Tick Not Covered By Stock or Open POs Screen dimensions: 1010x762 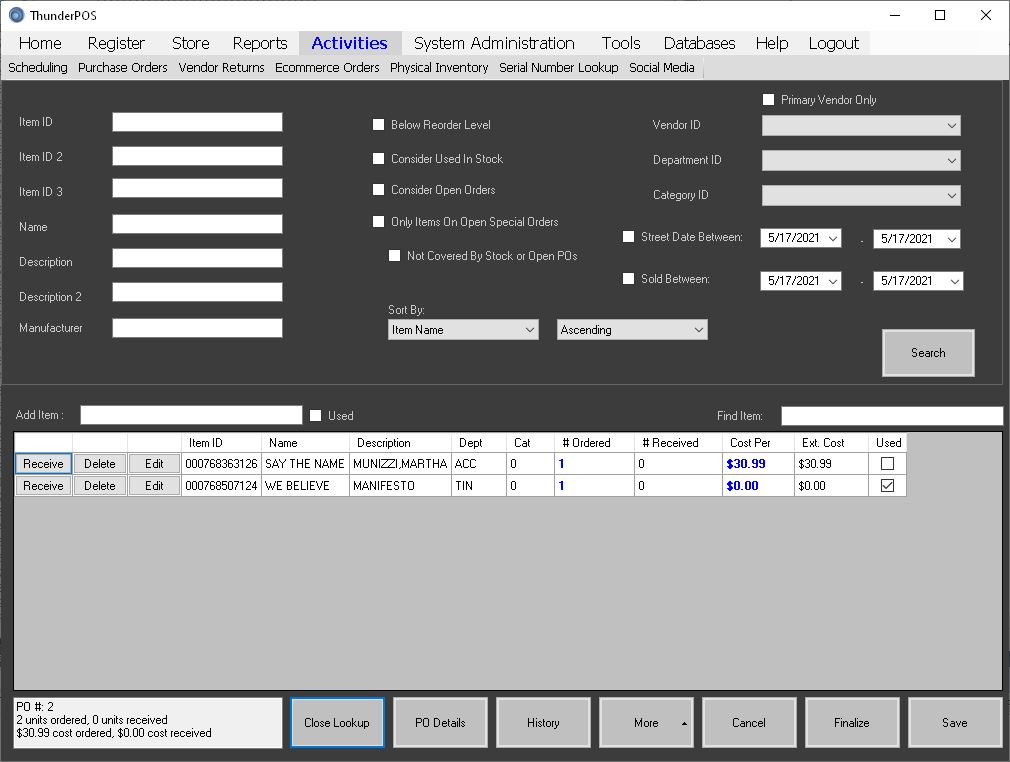395,256
